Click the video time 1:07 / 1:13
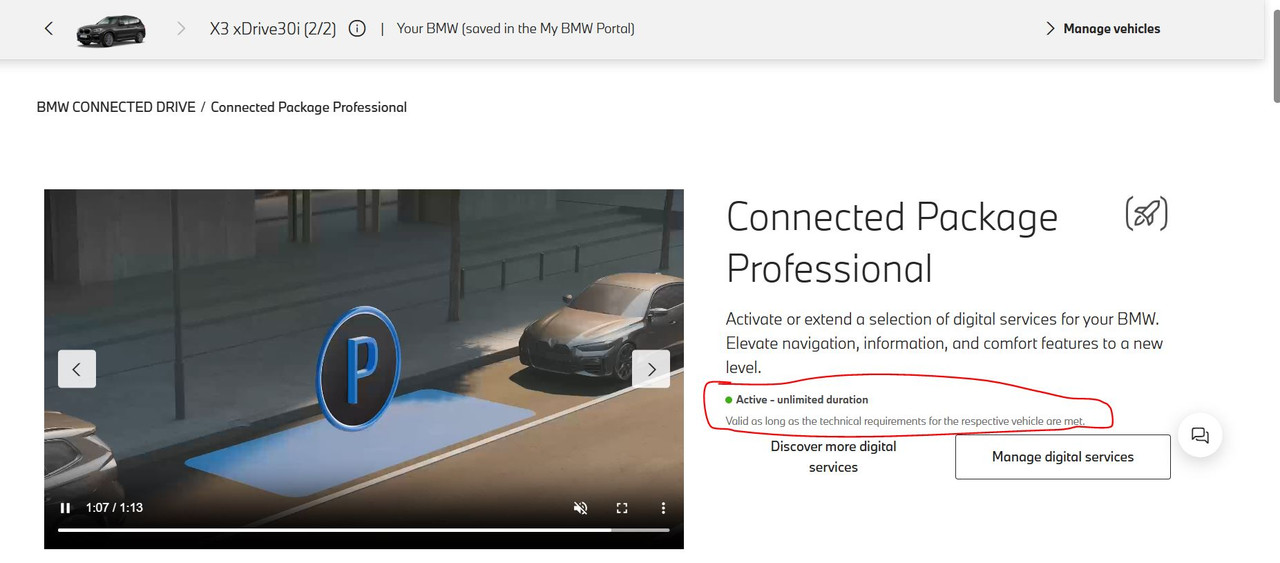 [114, 508]
